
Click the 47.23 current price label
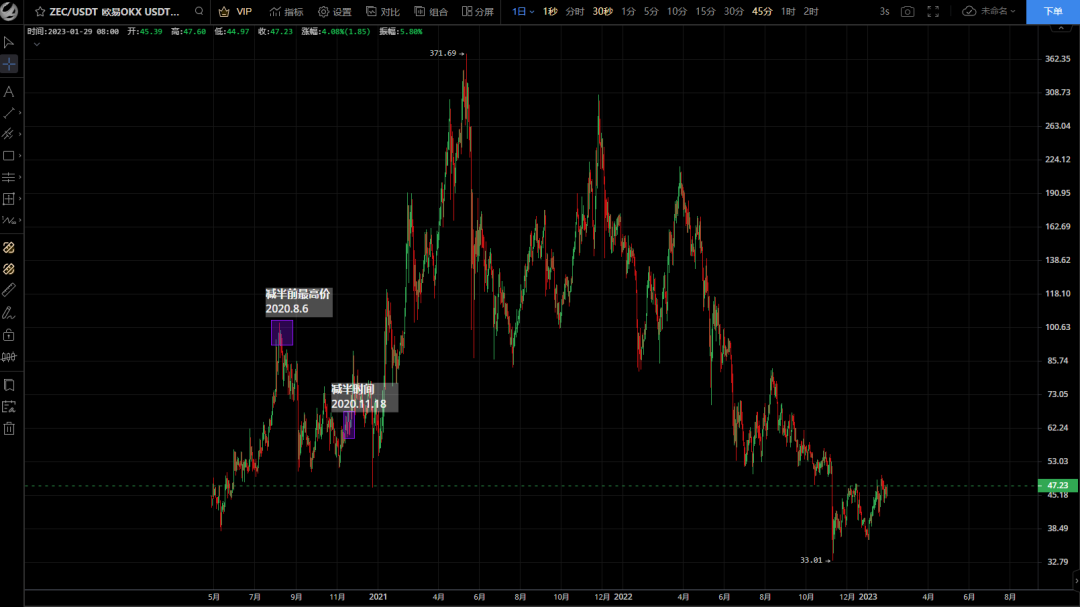(x=1057, y=485)
